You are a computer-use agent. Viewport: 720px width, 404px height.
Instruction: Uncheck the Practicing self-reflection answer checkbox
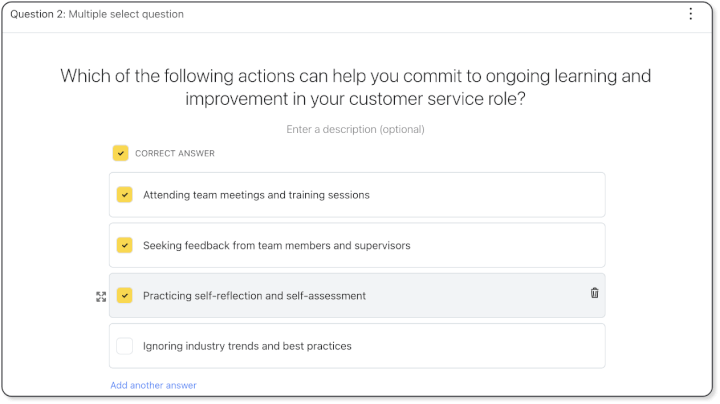tap(124, 295)
